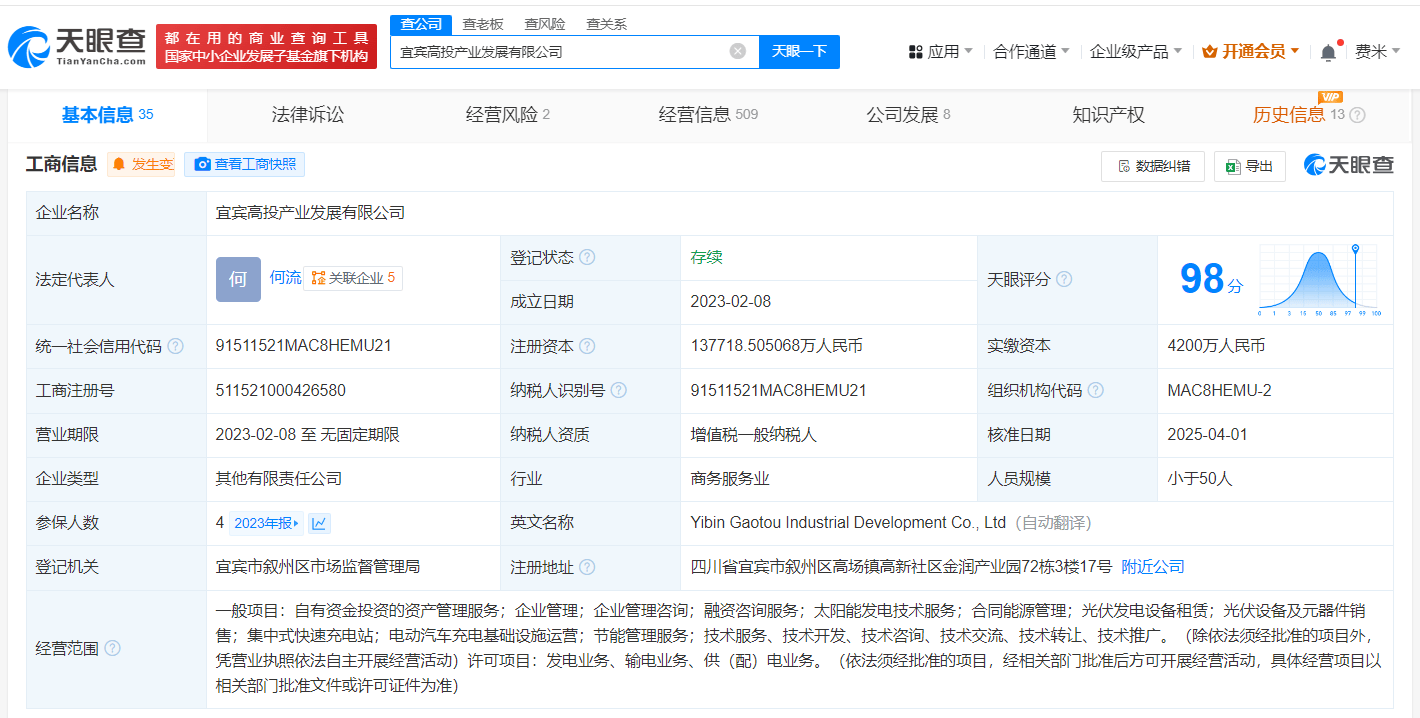The image size is (1420, 718).
Task: Click the company name search input field
Action: pyautogui.click(x=560, y=51)
